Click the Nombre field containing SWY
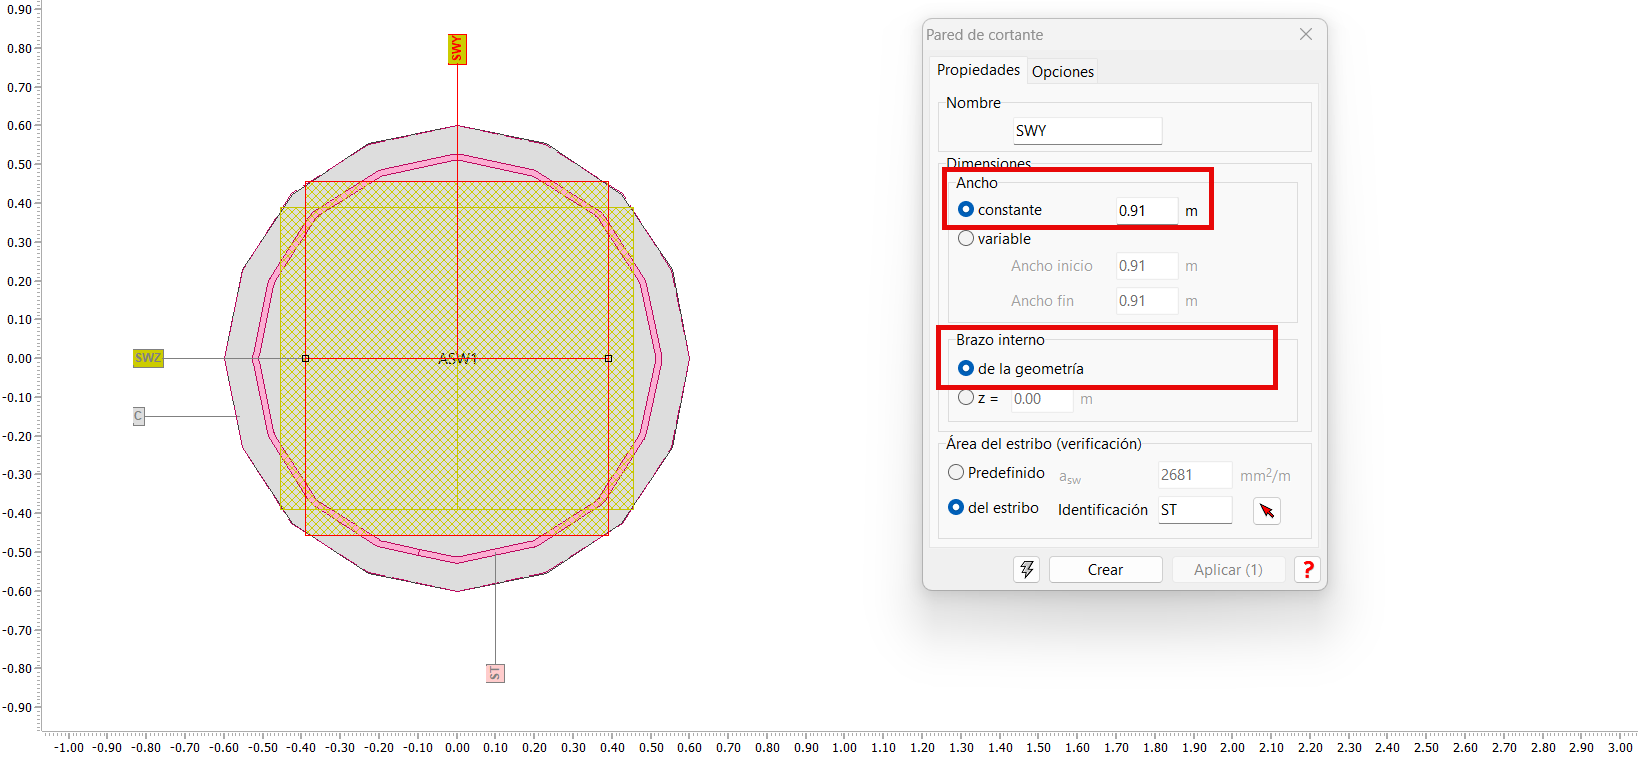Viewport: 1638px width, 759px height. (x=1086, y=131)
